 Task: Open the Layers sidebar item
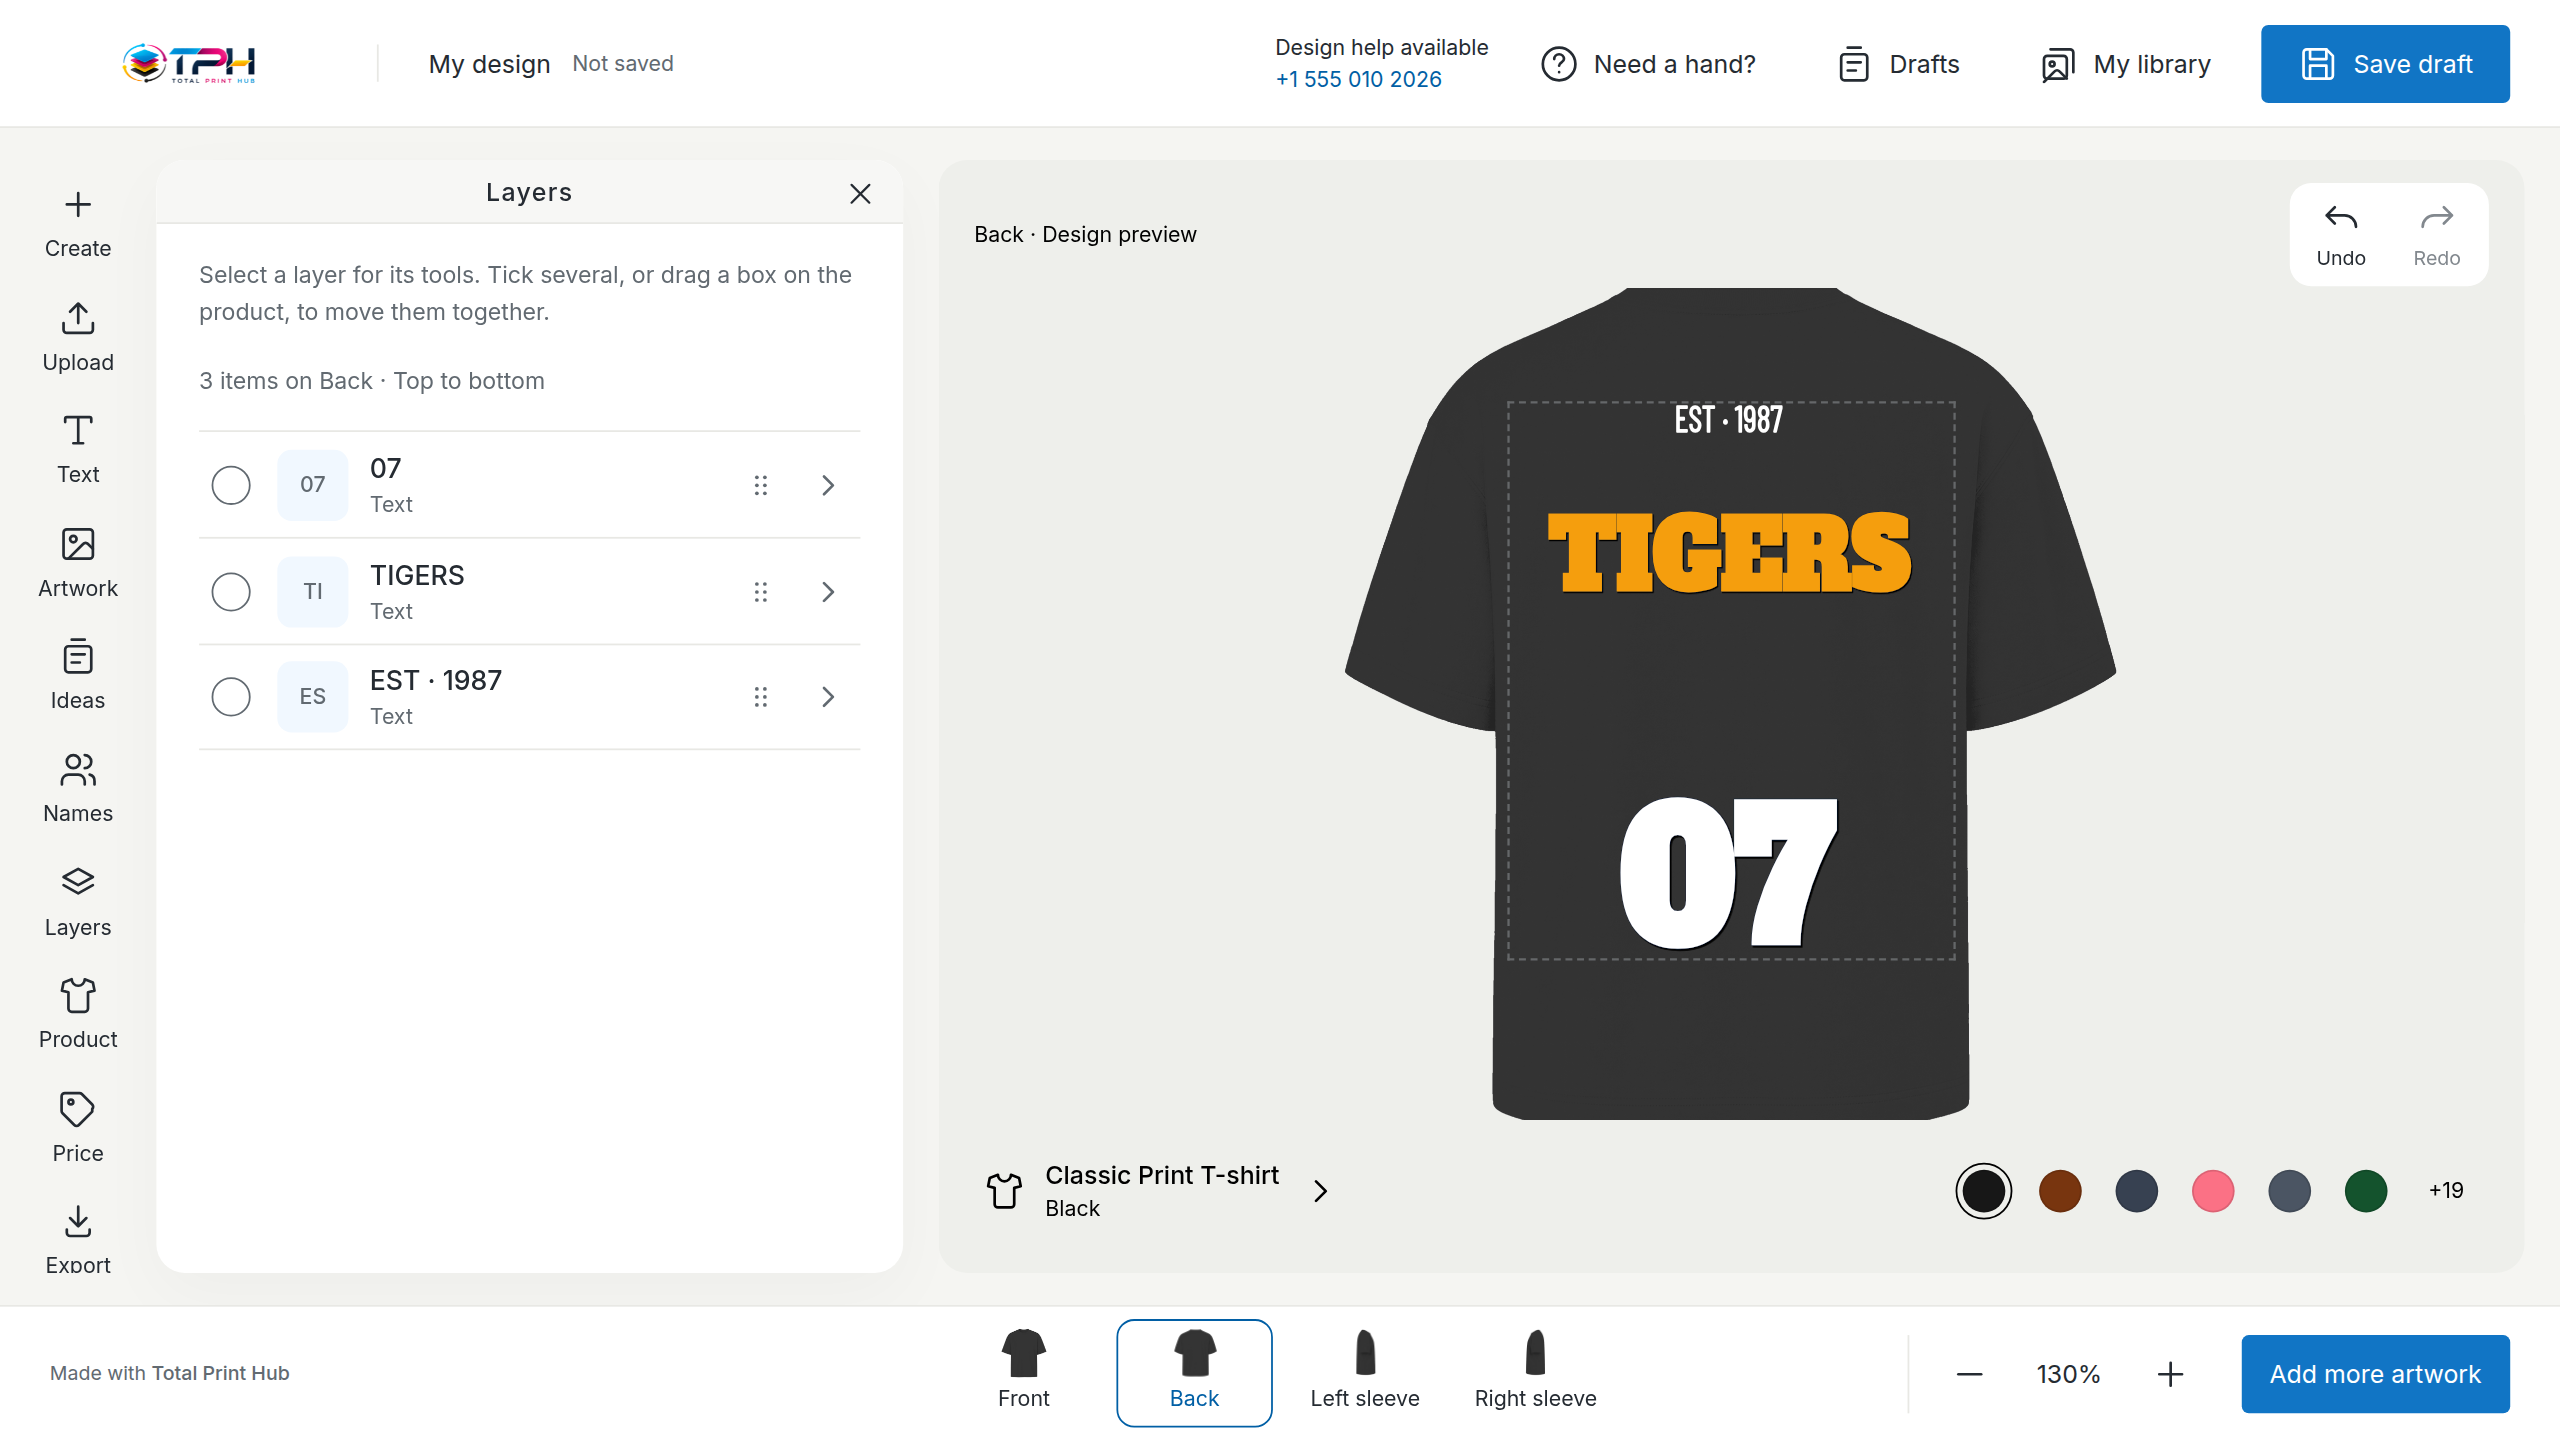[78, 902]
